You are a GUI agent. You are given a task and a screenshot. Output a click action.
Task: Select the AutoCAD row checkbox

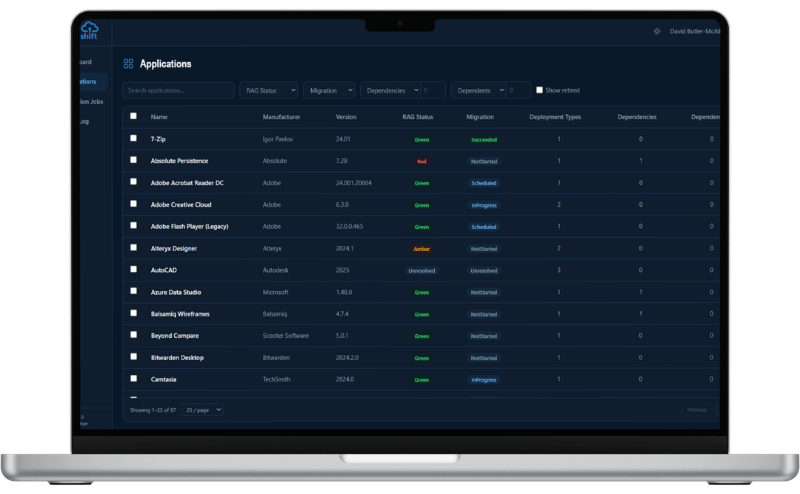point(134,269)
